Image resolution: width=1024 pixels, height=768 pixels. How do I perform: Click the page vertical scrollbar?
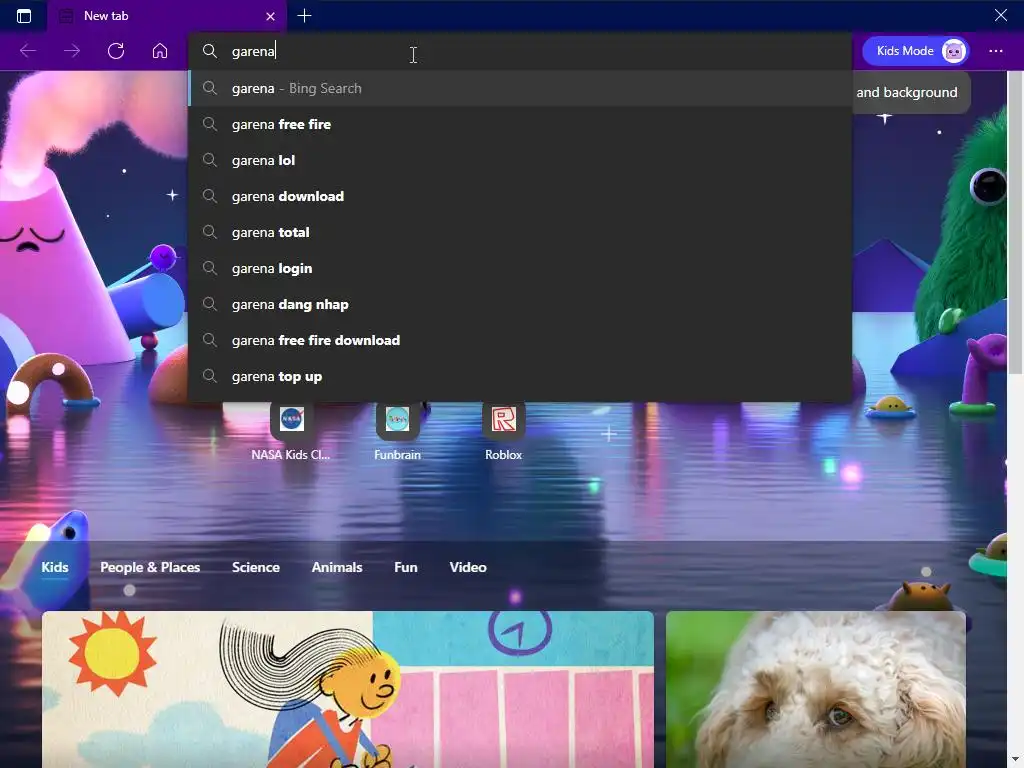pos(1016,222)
